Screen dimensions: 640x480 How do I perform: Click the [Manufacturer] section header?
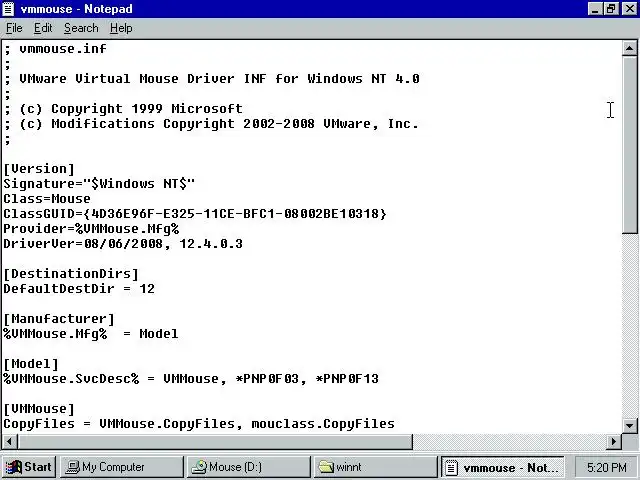click(59, 319)
